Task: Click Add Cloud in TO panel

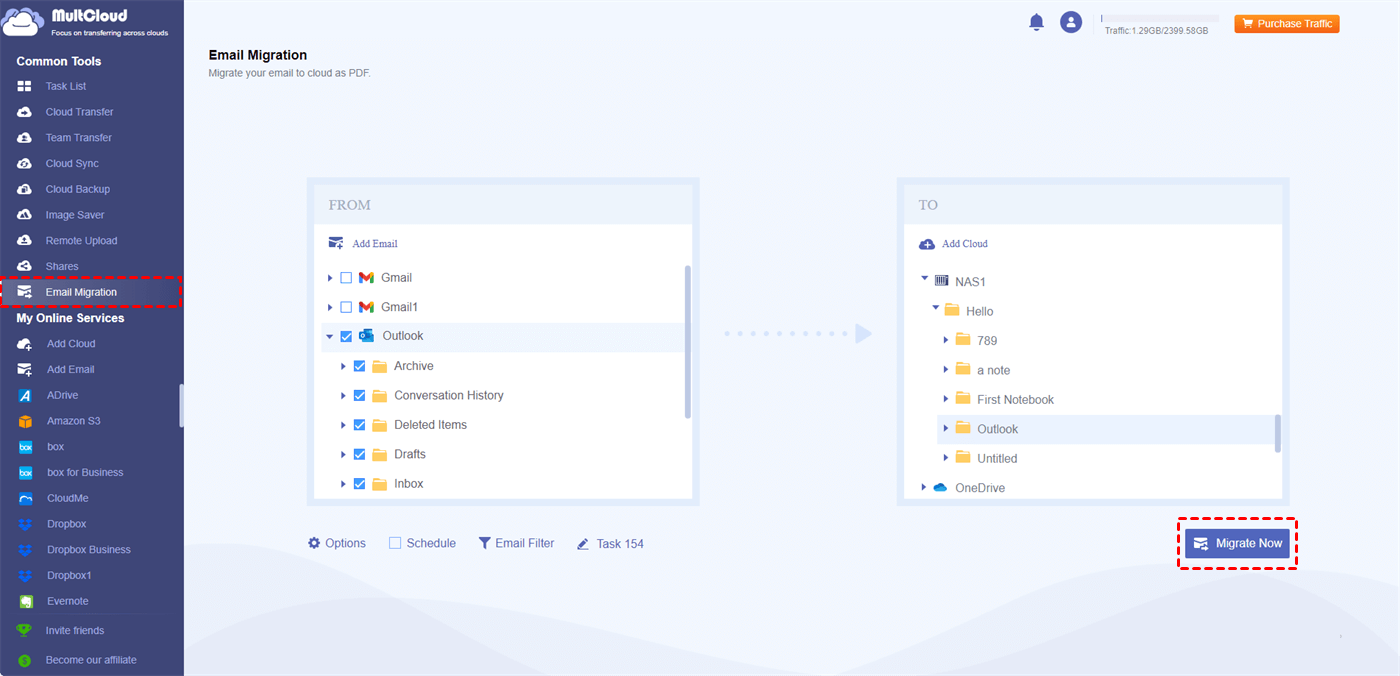Action: click(953, 243)
